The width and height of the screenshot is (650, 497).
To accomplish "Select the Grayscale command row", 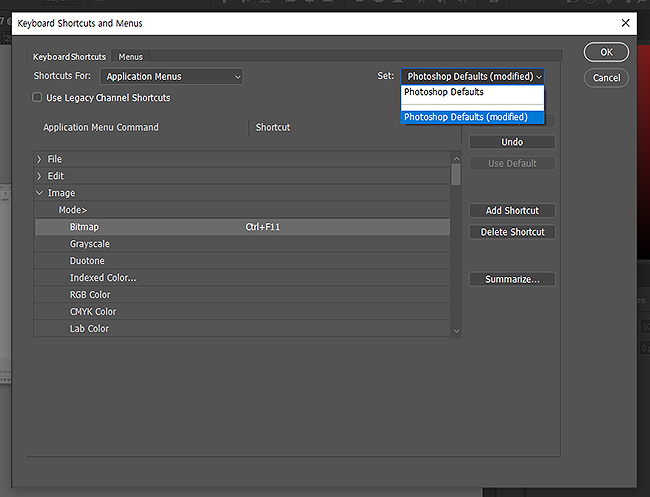I will 242,244.
